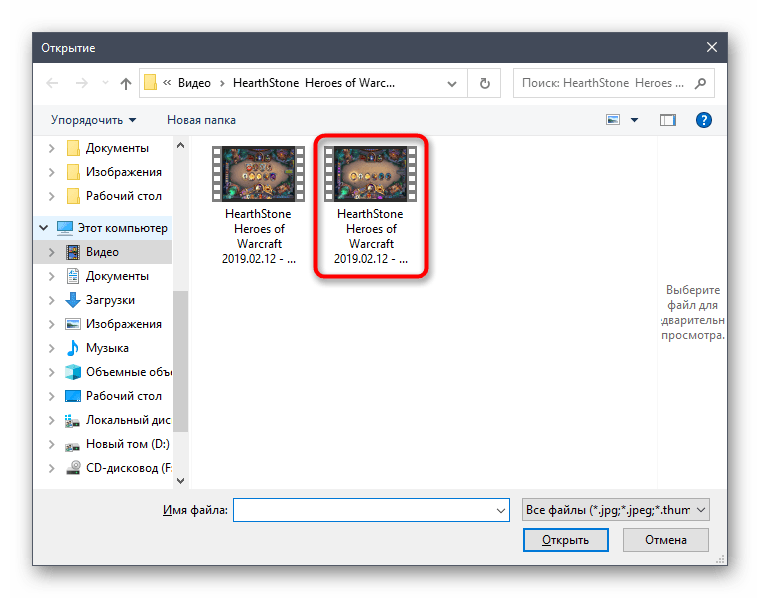Expand the address bar history dropdown

click(x=452, y=83)
